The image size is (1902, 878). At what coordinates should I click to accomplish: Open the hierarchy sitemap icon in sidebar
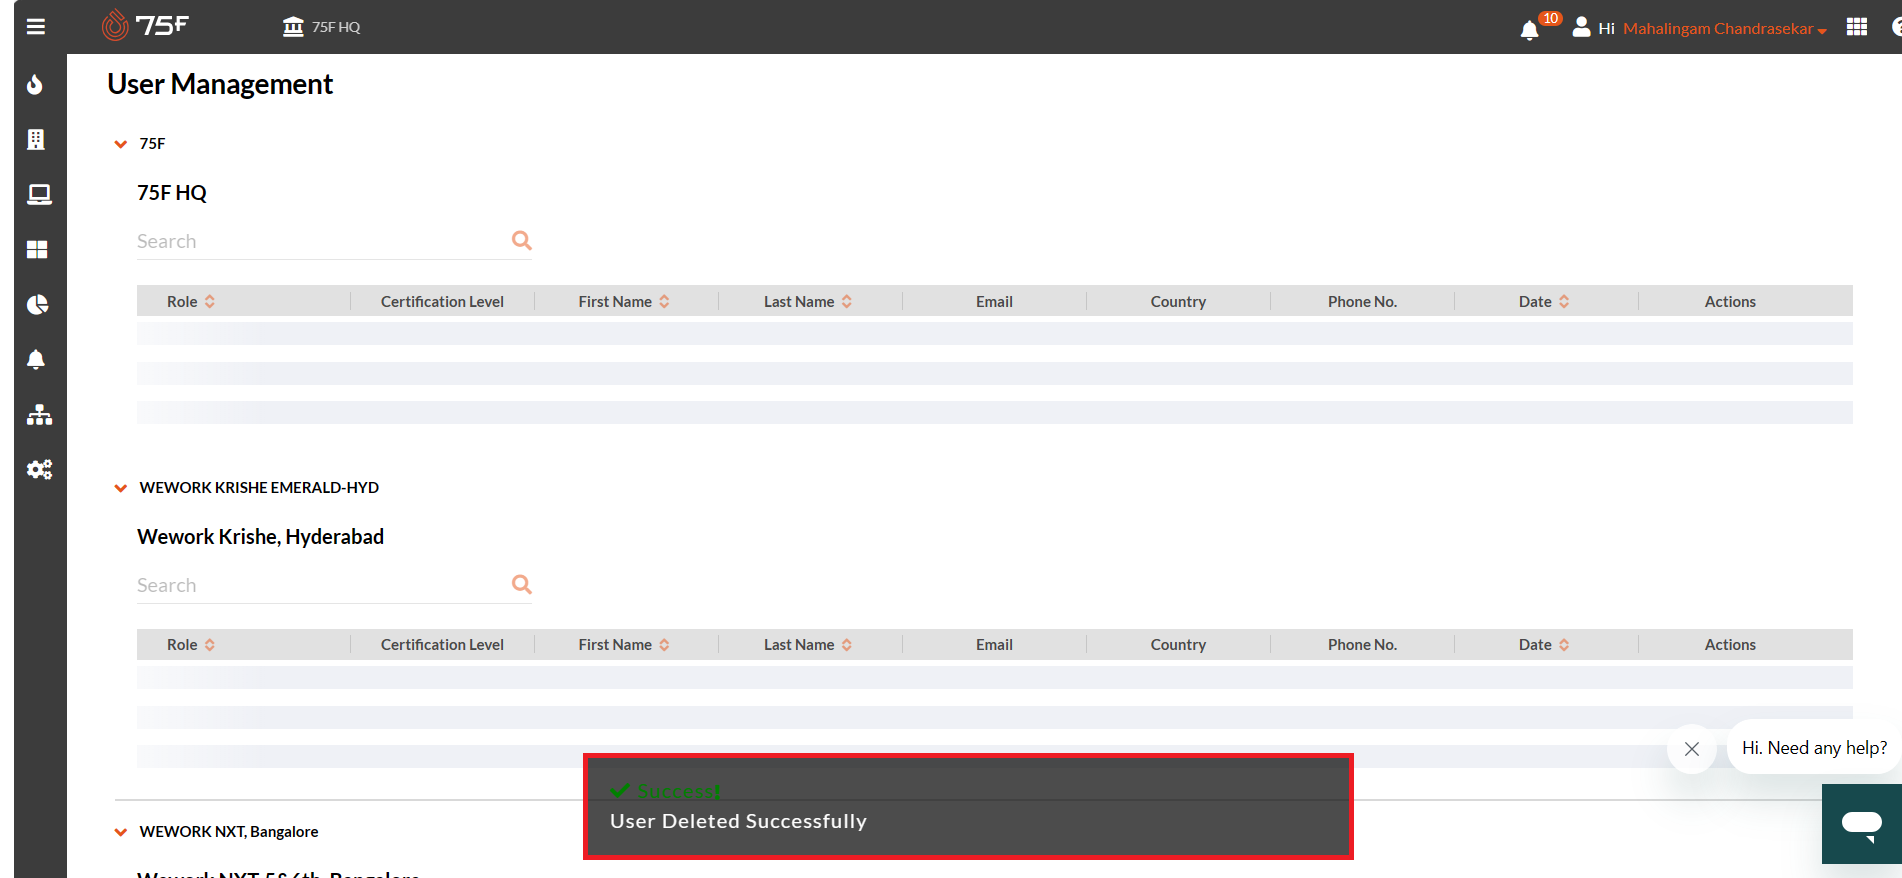click(x=39, y=414)
